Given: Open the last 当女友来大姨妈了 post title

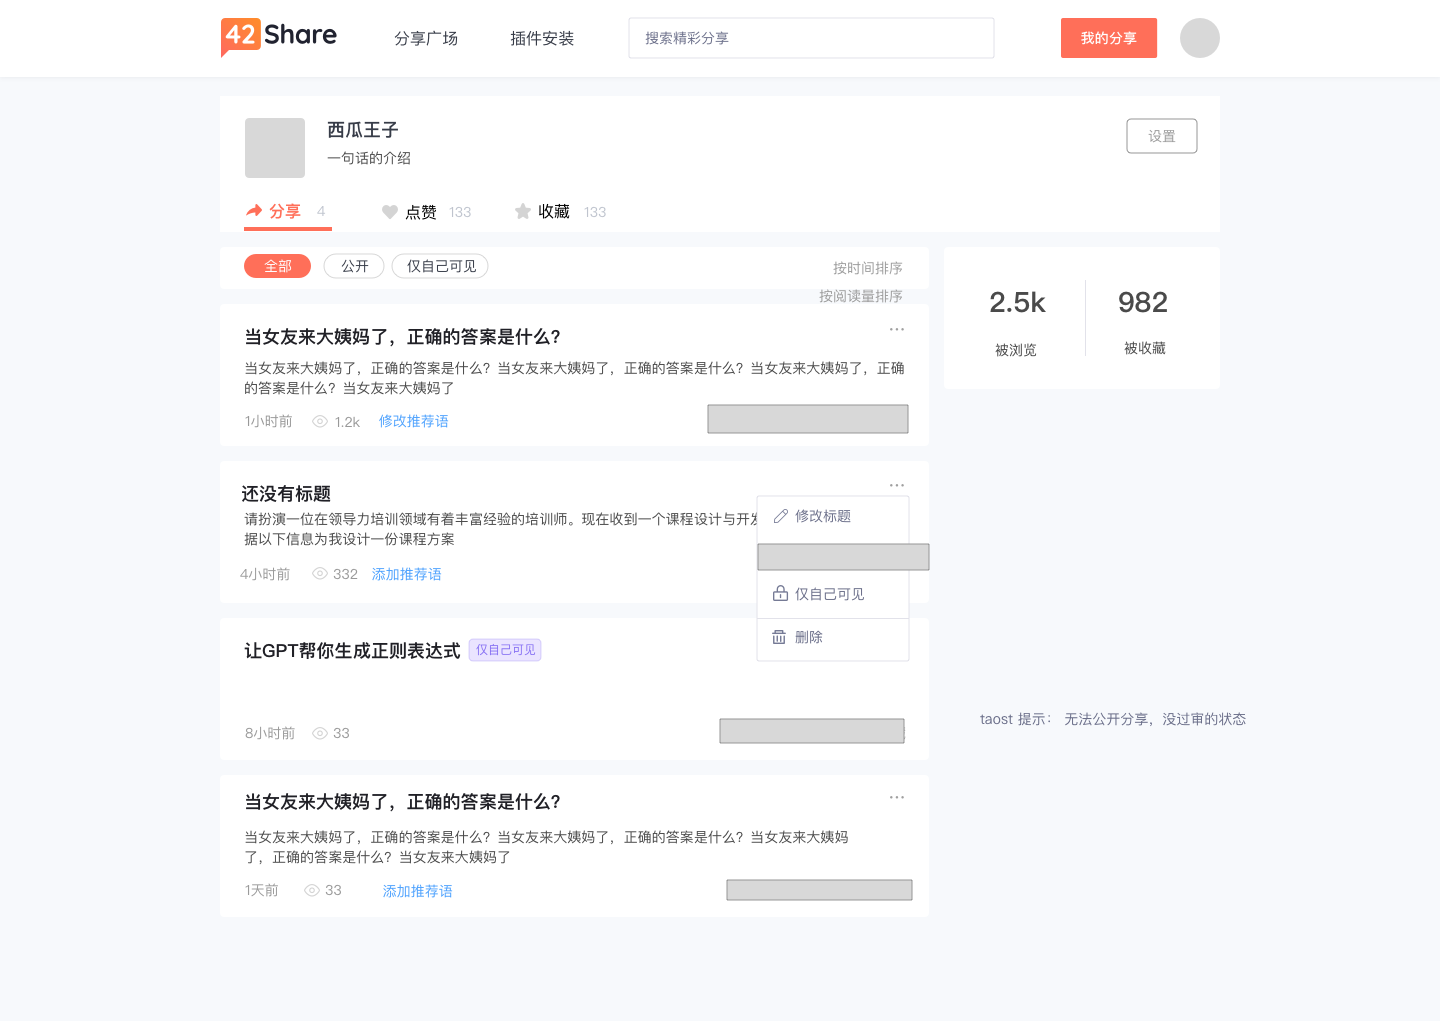Looking at the screenshot, I should point(403,802).
